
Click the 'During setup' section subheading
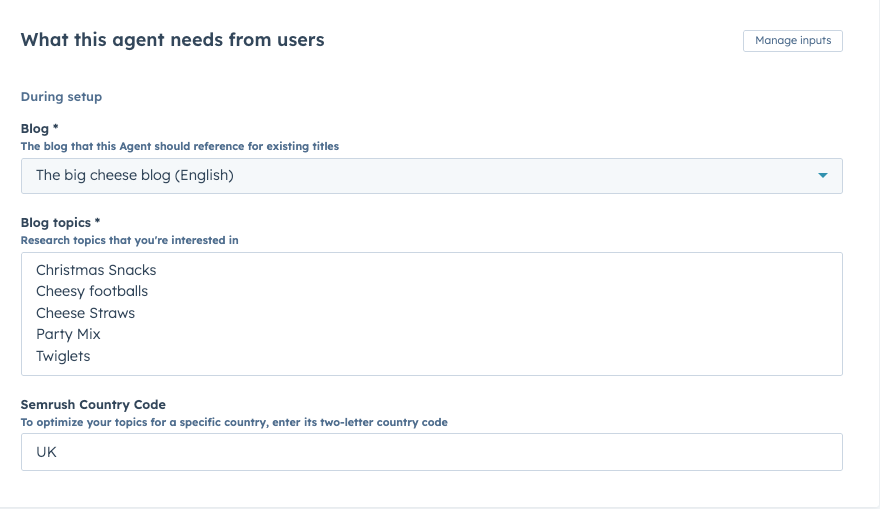(61, 97)
